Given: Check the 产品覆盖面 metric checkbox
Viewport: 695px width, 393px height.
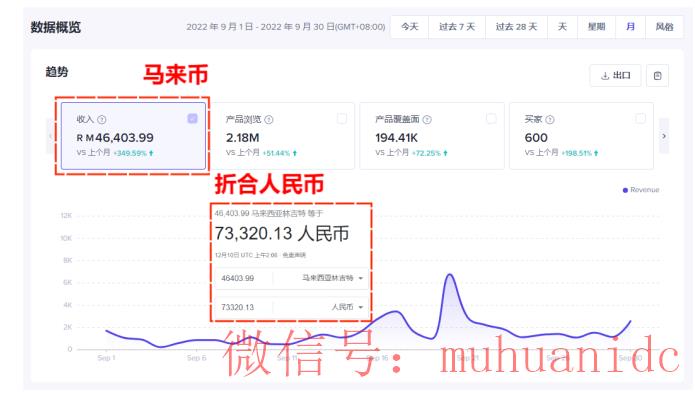Looking at the screenshot, I should tap(491, 118).
